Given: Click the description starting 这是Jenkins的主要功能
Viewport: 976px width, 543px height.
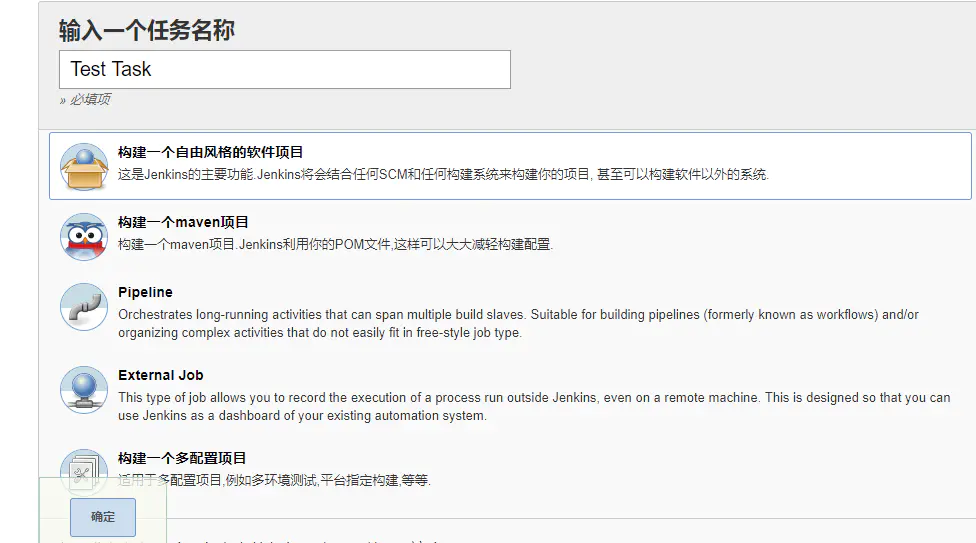Looking at the screenshot, I should pyautogui.click(x=443, y=174).
